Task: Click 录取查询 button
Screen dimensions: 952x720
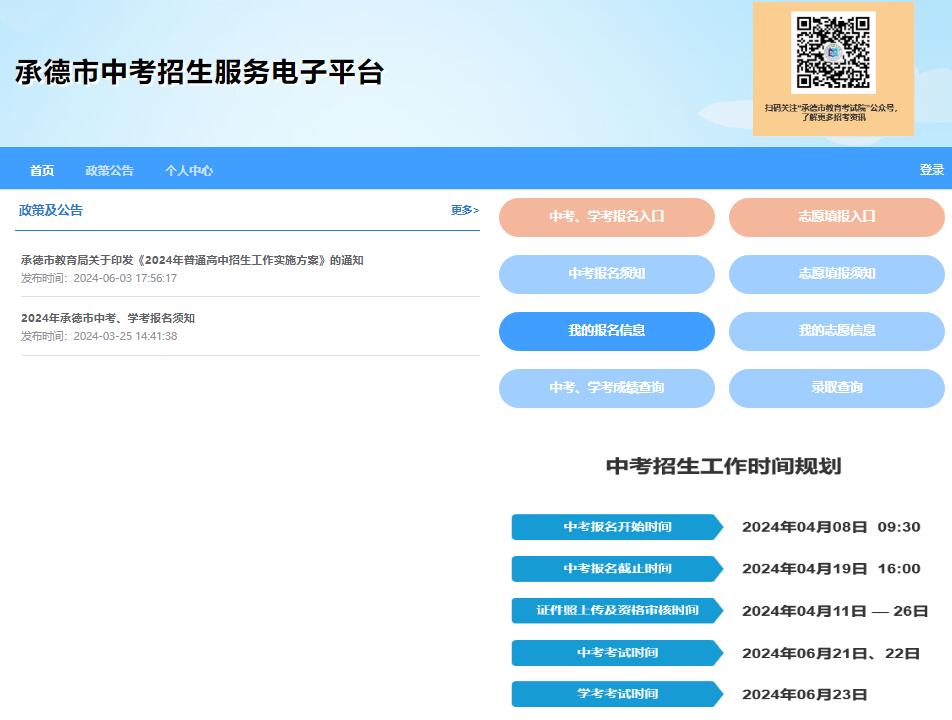Action: (836, 388)
